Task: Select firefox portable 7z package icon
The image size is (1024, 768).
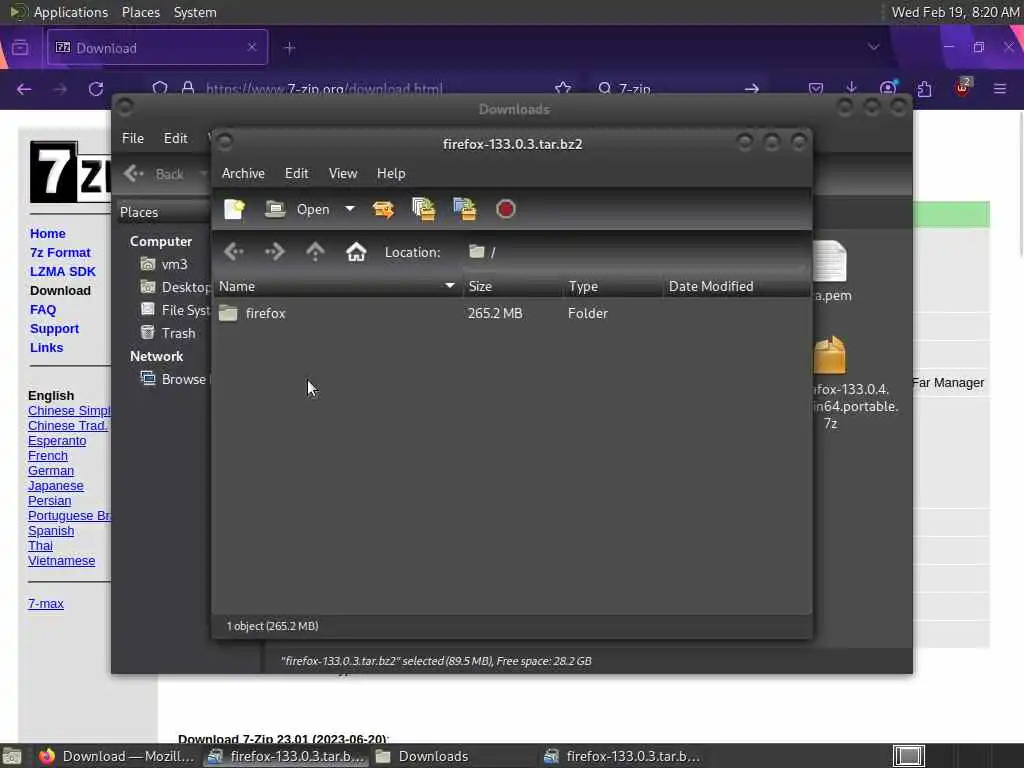Action: point(831,355)
